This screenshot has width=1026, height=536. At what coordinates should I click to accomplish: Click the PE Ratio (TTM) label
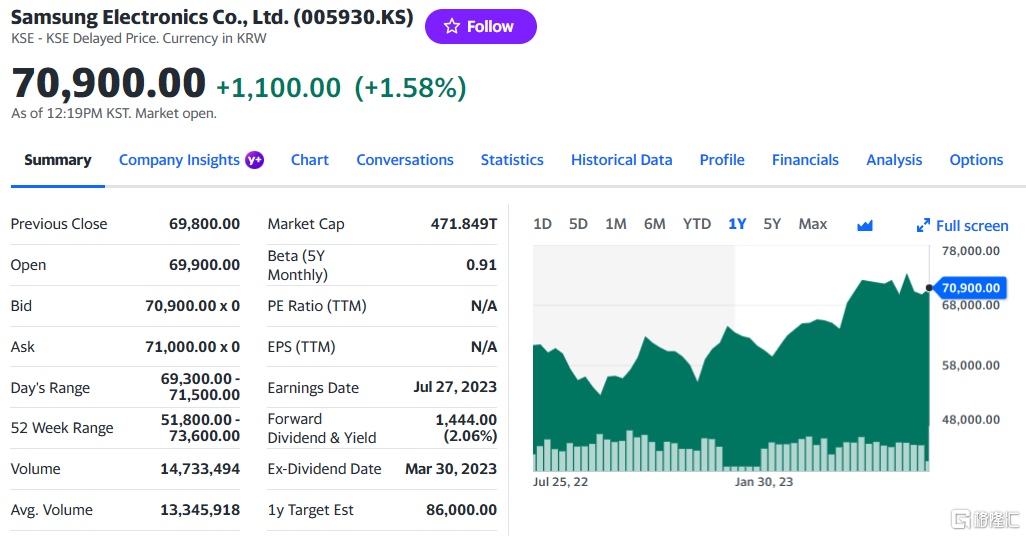[x=317, y=306]
